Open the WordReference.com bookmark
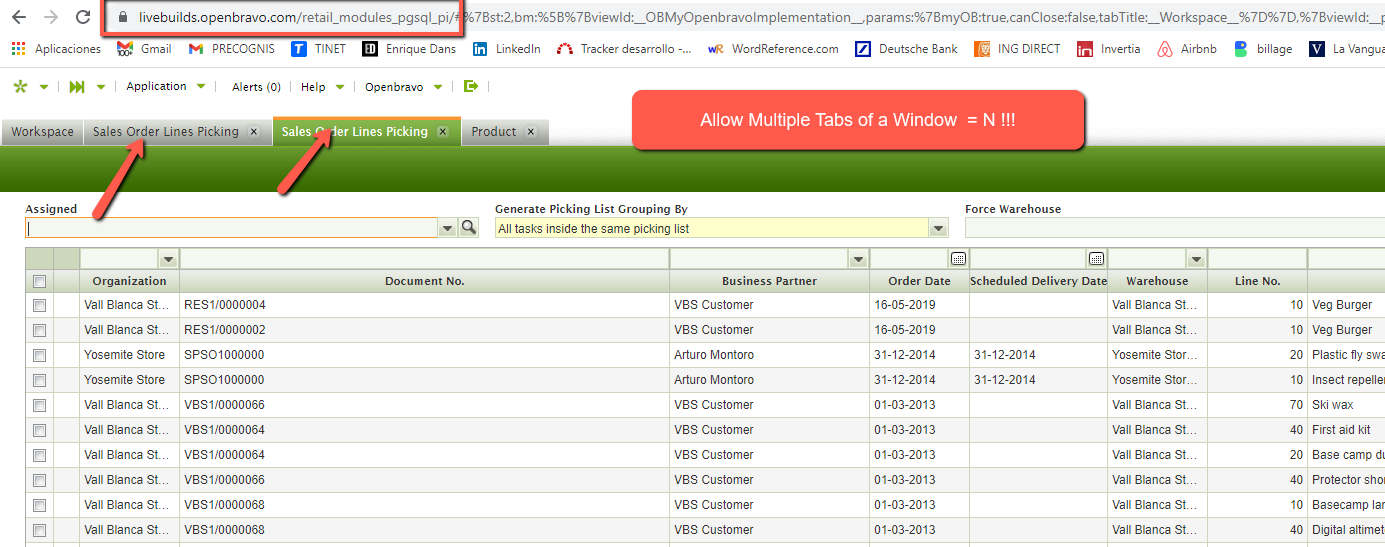This screenshot has width=1385, height=547. 773,48
